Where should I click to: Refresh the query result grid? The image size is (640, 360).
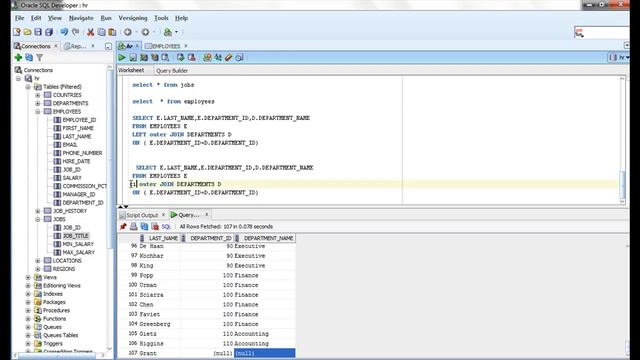pyautogui.click(x=144, y=226)
